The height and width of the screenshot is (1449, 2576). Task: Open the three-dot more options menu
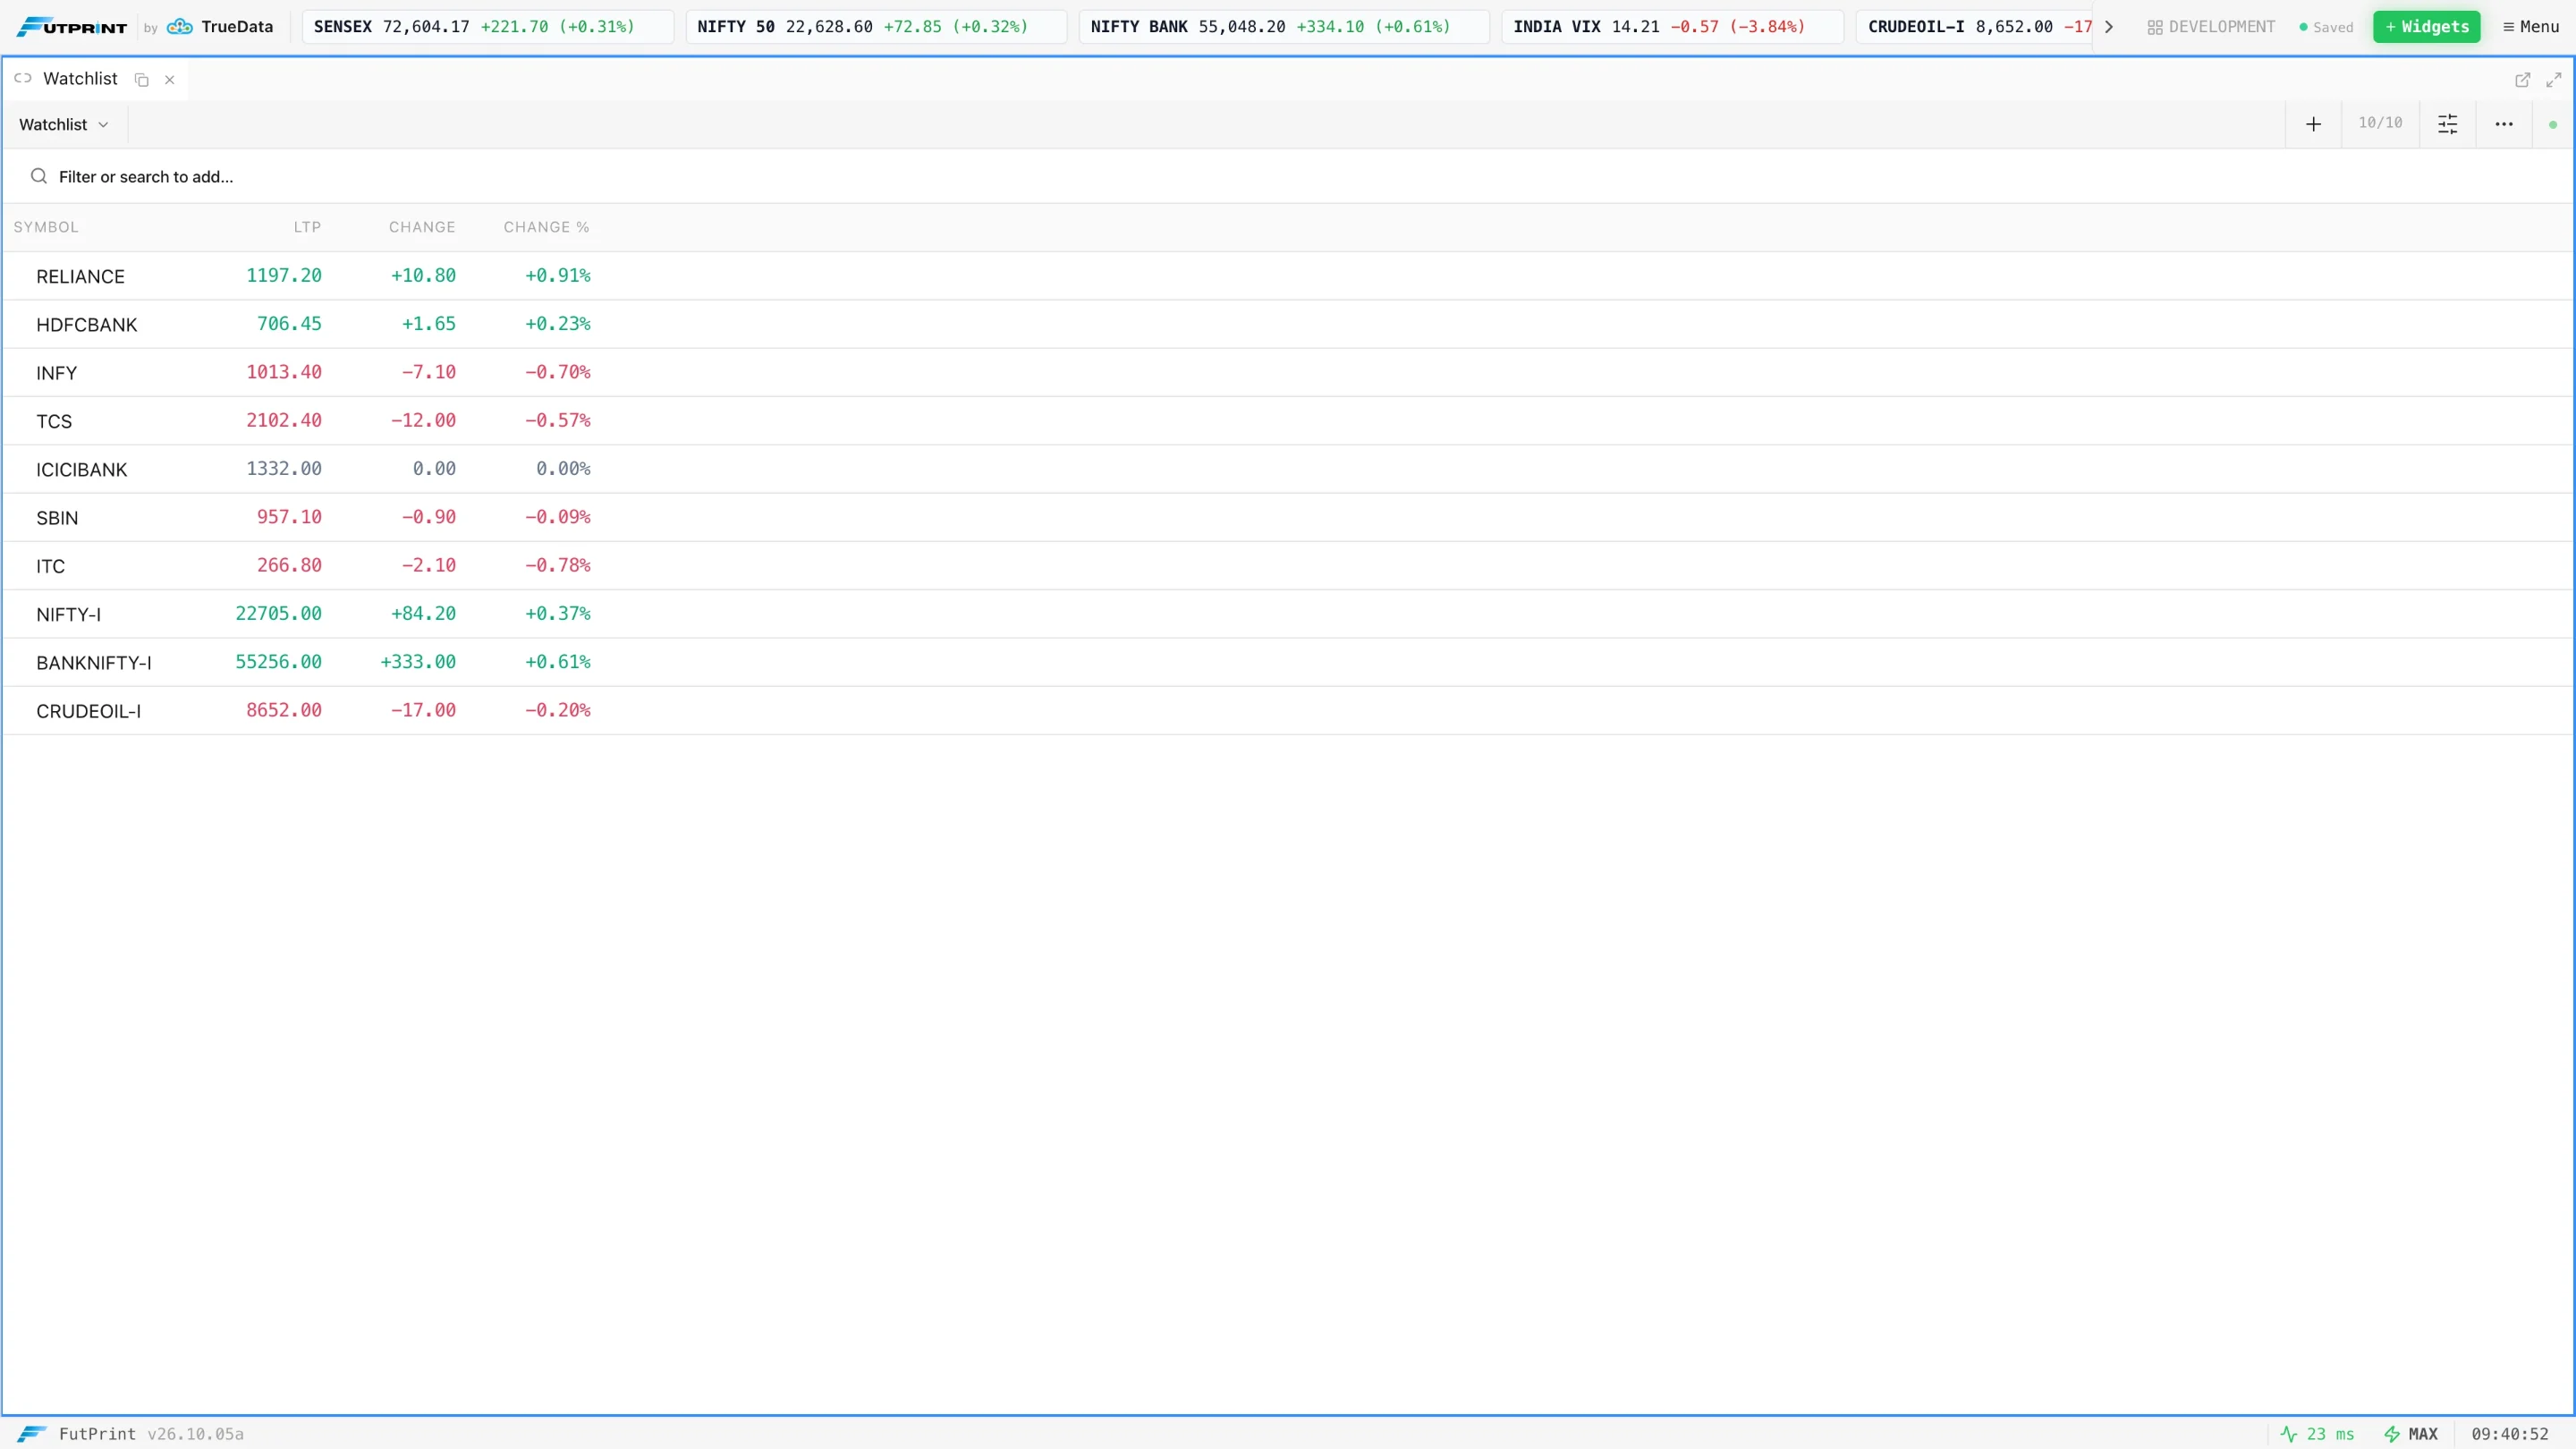(2503, 124)
